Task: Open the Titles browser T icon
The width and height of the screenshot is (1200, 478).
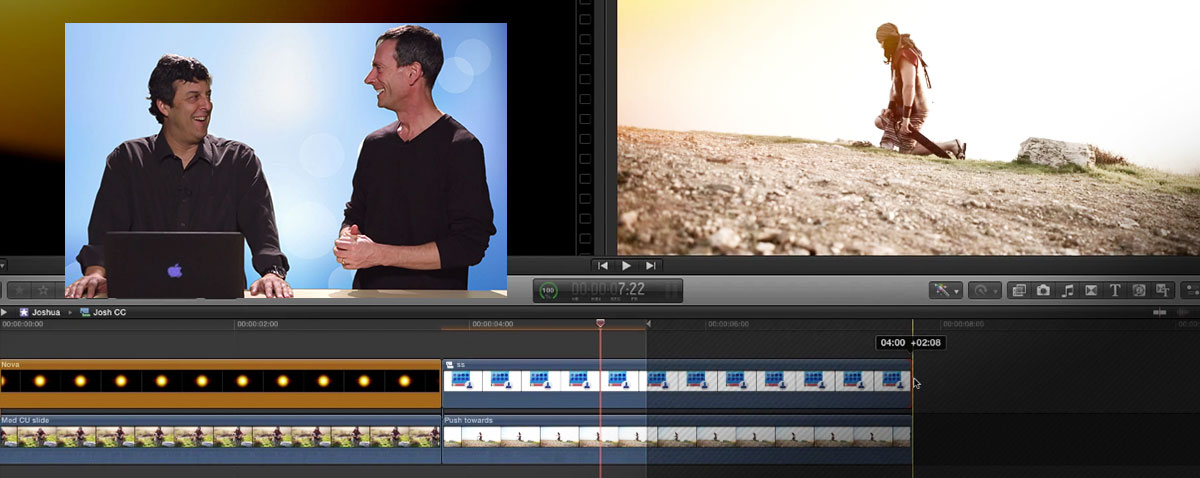Action: pyautogui.click(x=1115, y=290)
